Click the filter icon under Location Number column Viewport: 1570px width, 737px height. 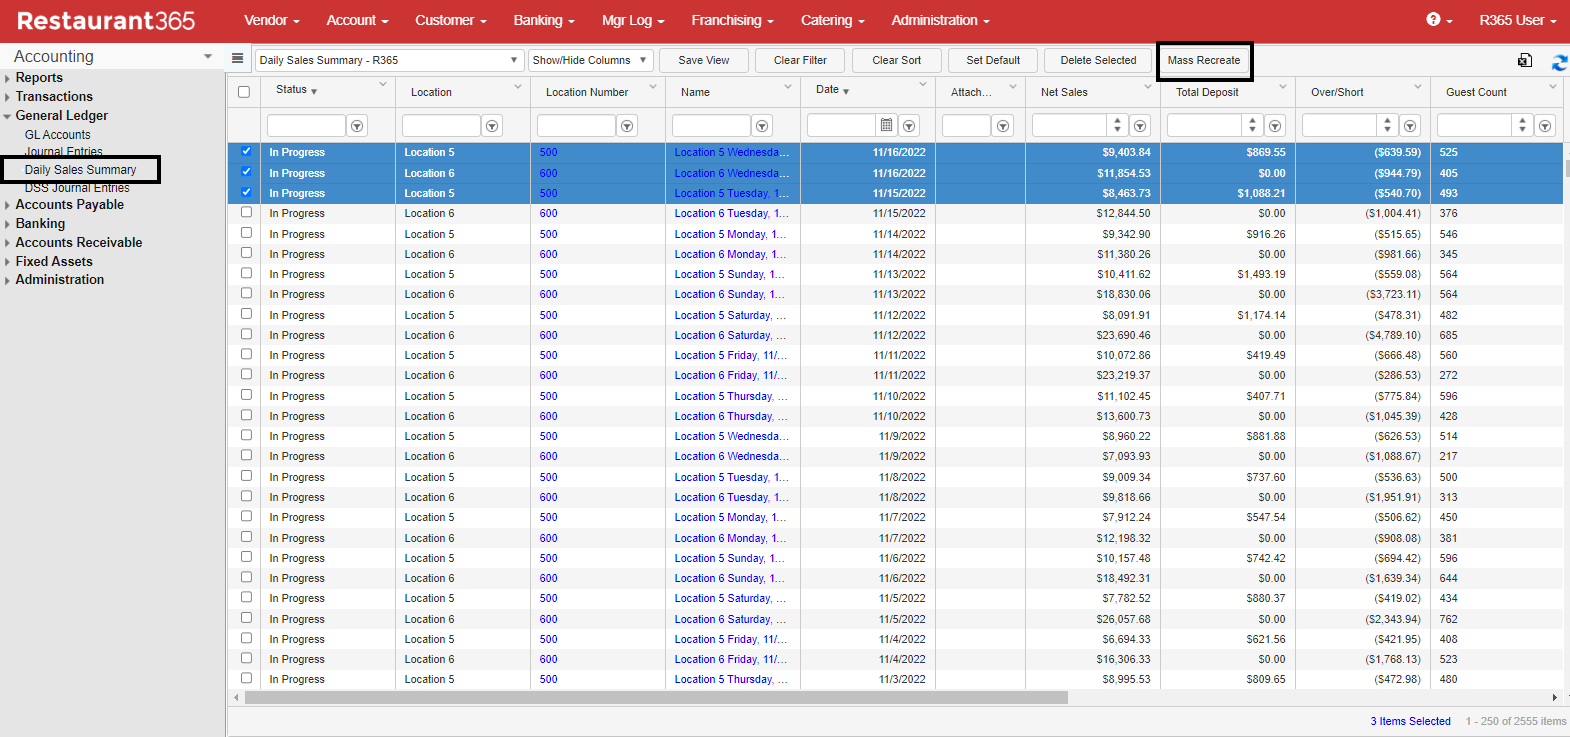pos(627,126)
